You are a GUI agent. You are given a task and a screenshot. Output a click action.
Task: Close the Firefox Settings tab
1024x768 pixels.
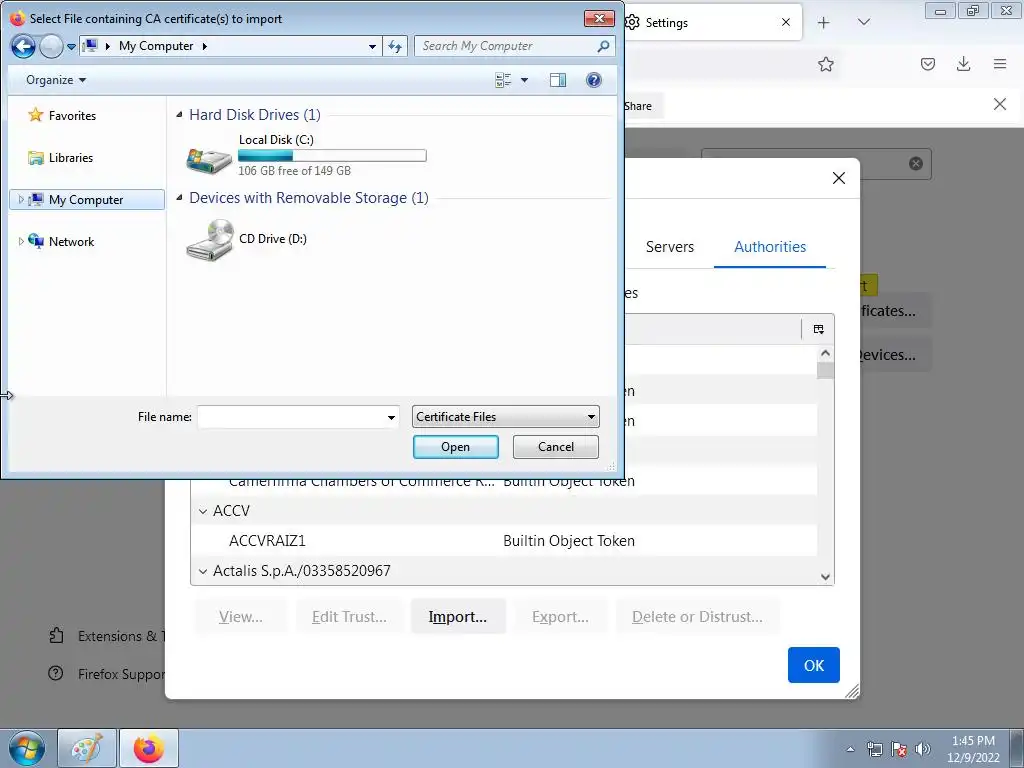click(786, 22)
